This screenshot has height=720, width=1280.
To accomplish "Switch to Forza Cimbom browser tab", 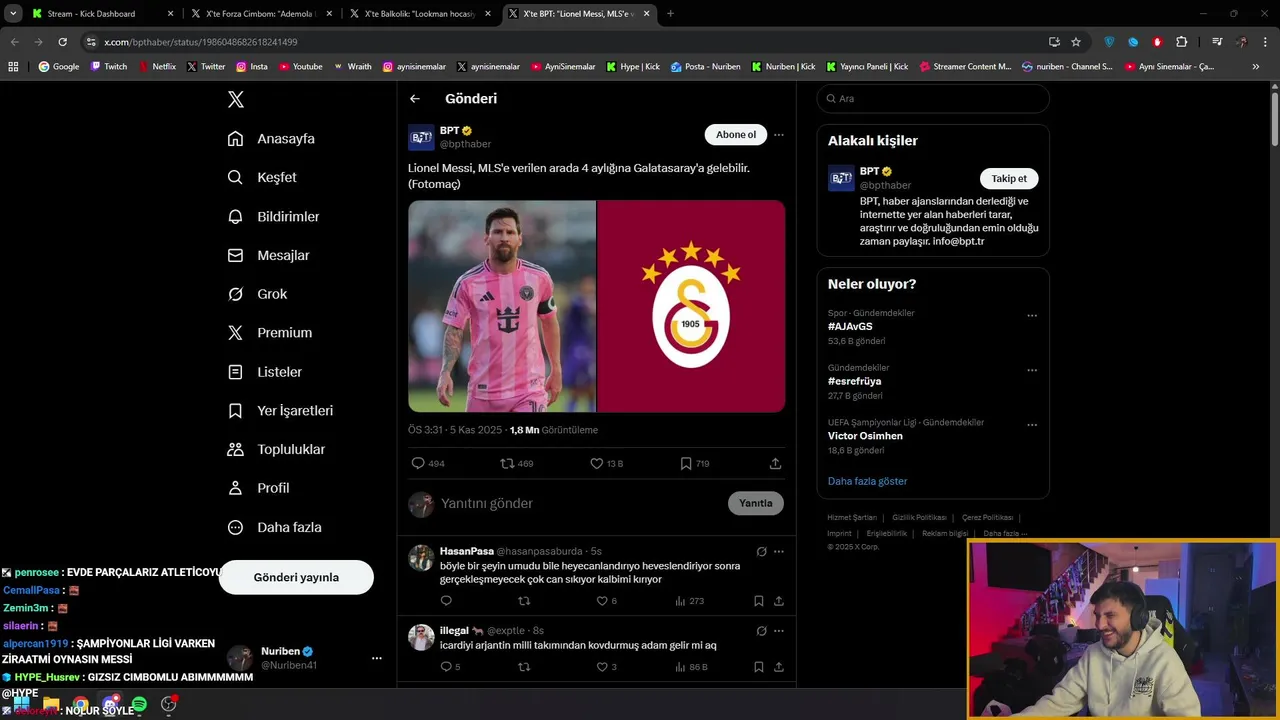I will point(260,14).
